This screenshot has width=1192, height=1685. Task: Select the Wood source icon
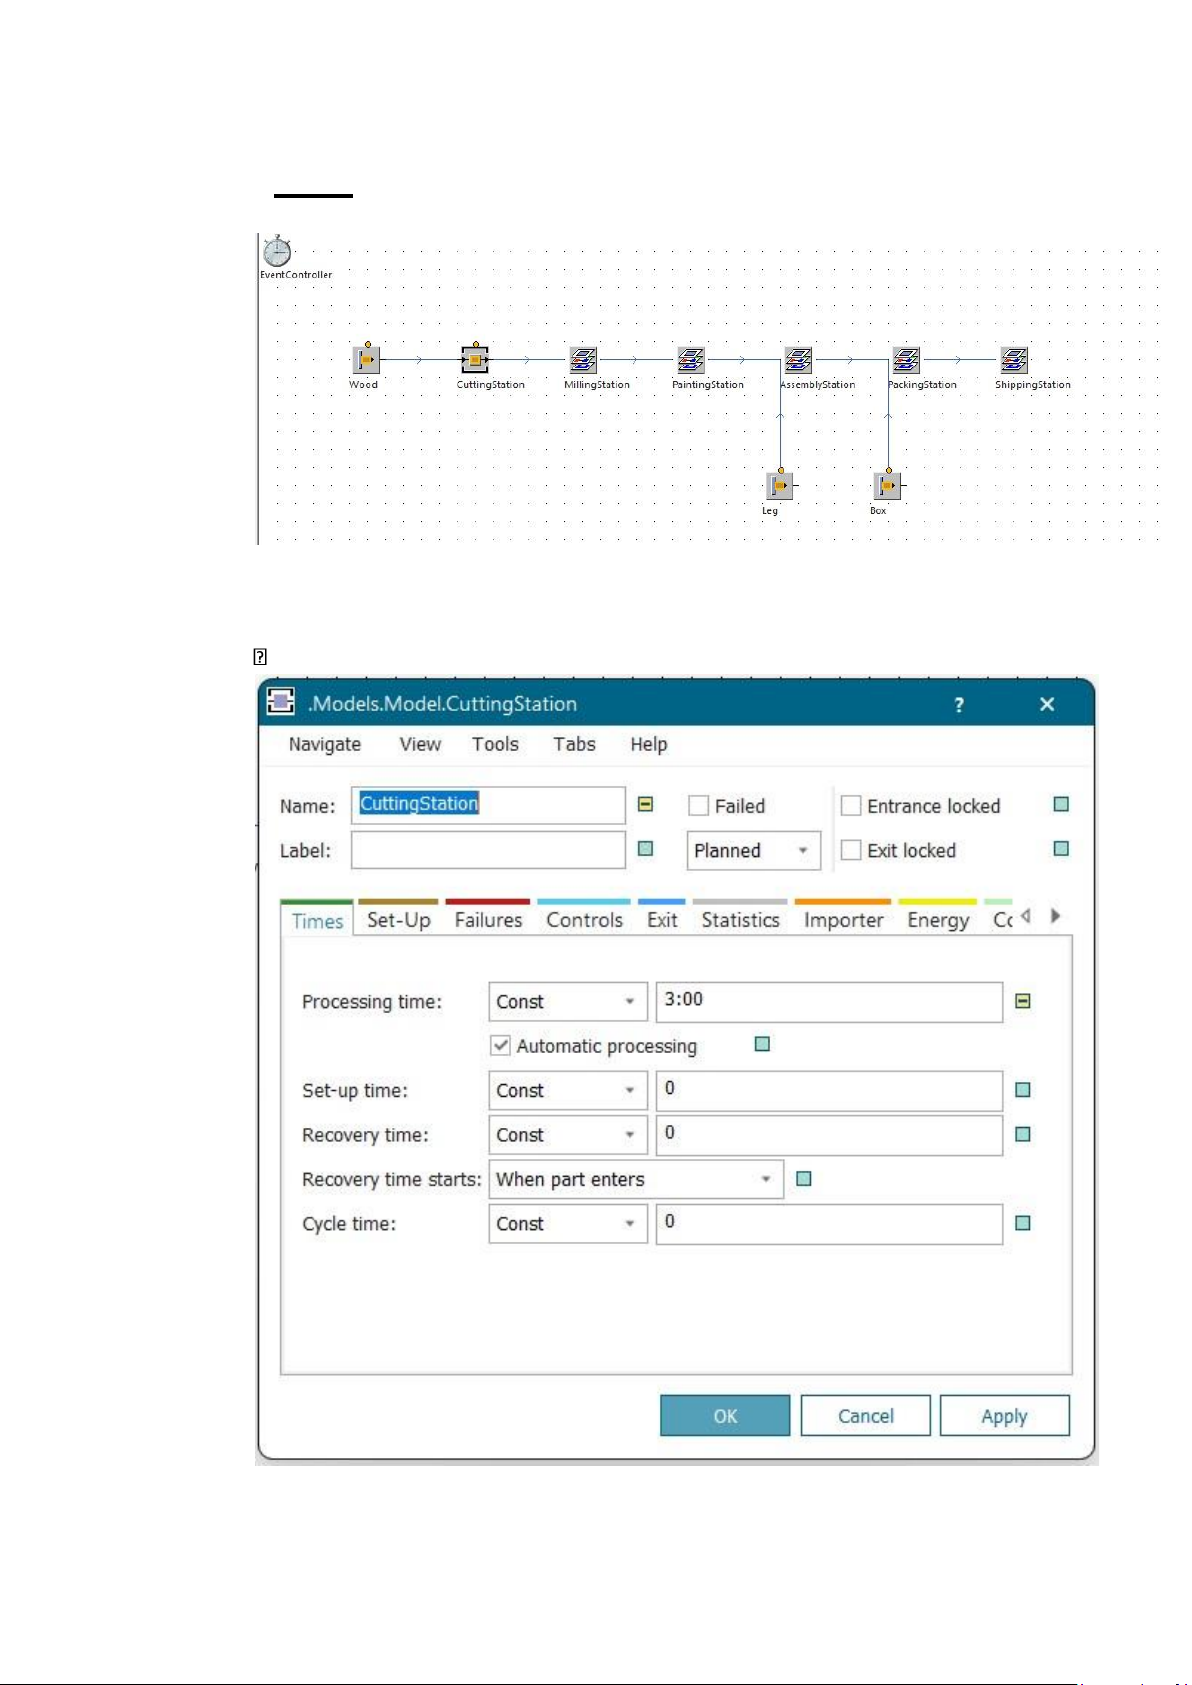[x=366, y=359]
